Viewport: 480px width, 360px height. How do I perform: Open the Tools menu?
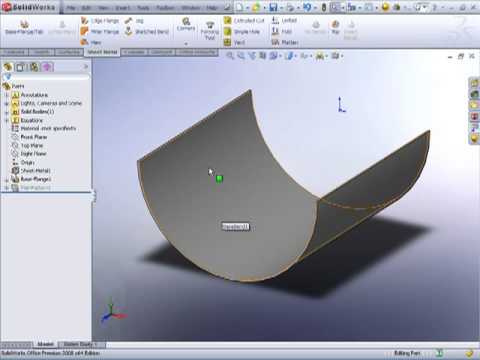coord(143,7)
